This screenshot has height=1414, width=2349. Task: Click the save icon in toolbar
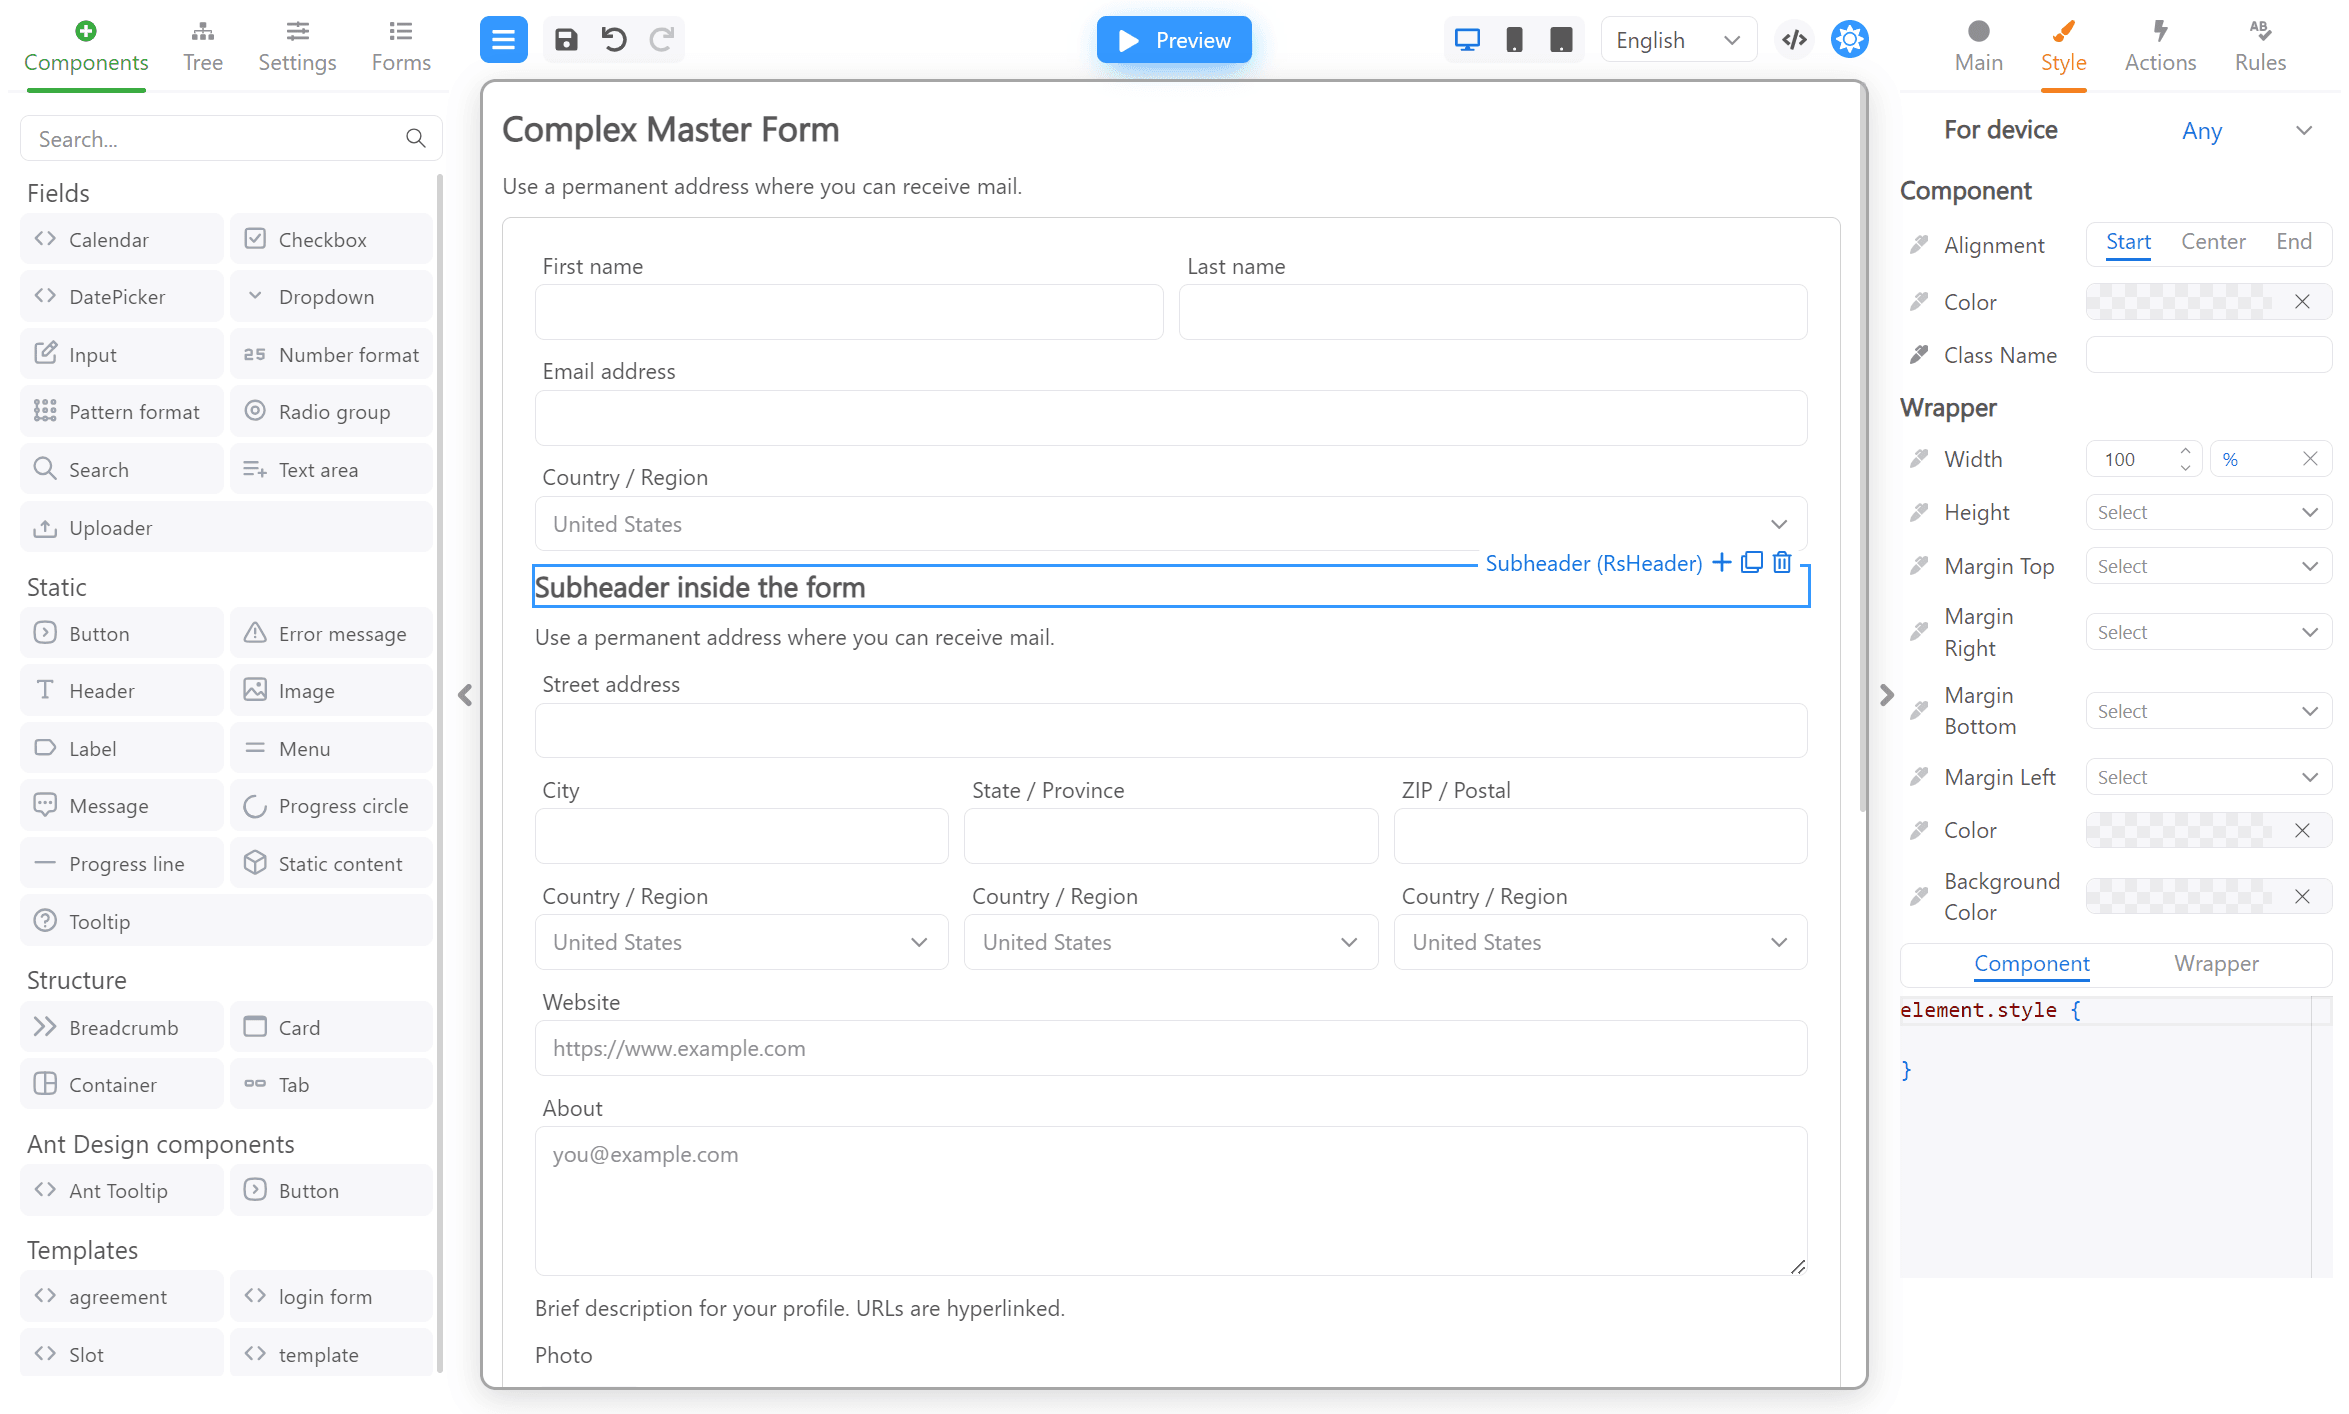pos(566,40)
